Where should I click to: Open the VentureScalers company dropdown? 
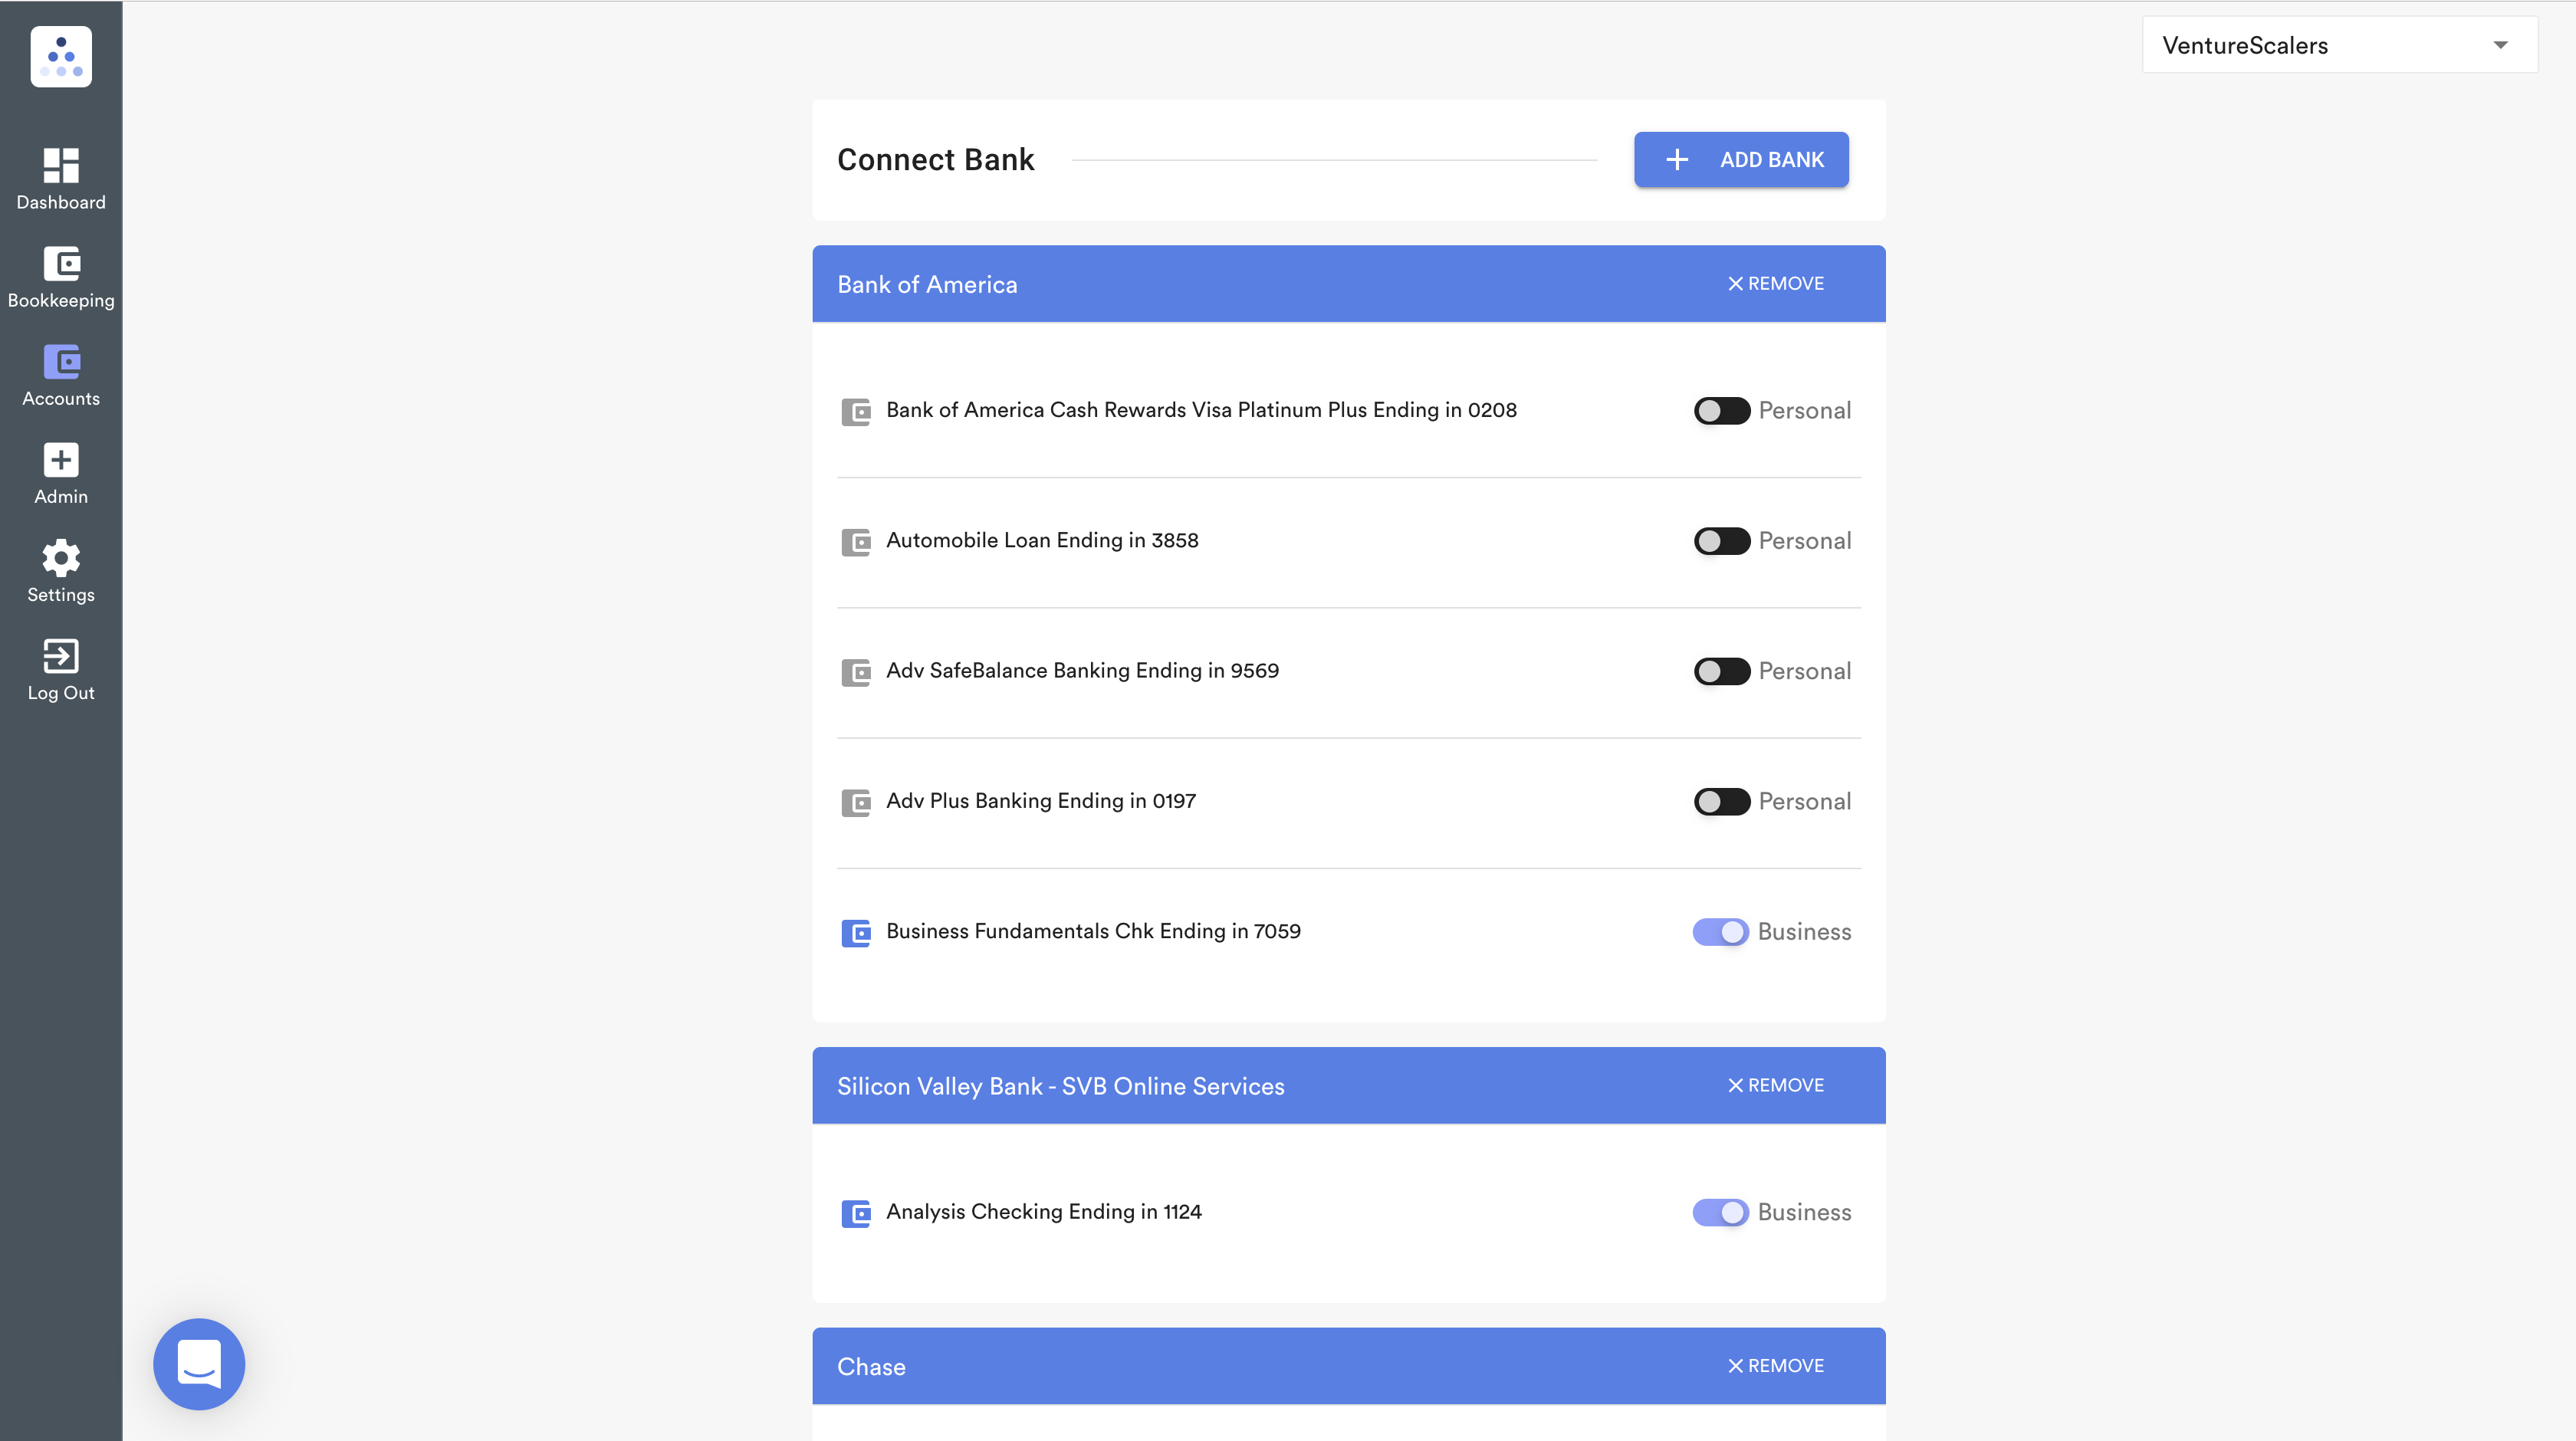tap(2339, 45)
